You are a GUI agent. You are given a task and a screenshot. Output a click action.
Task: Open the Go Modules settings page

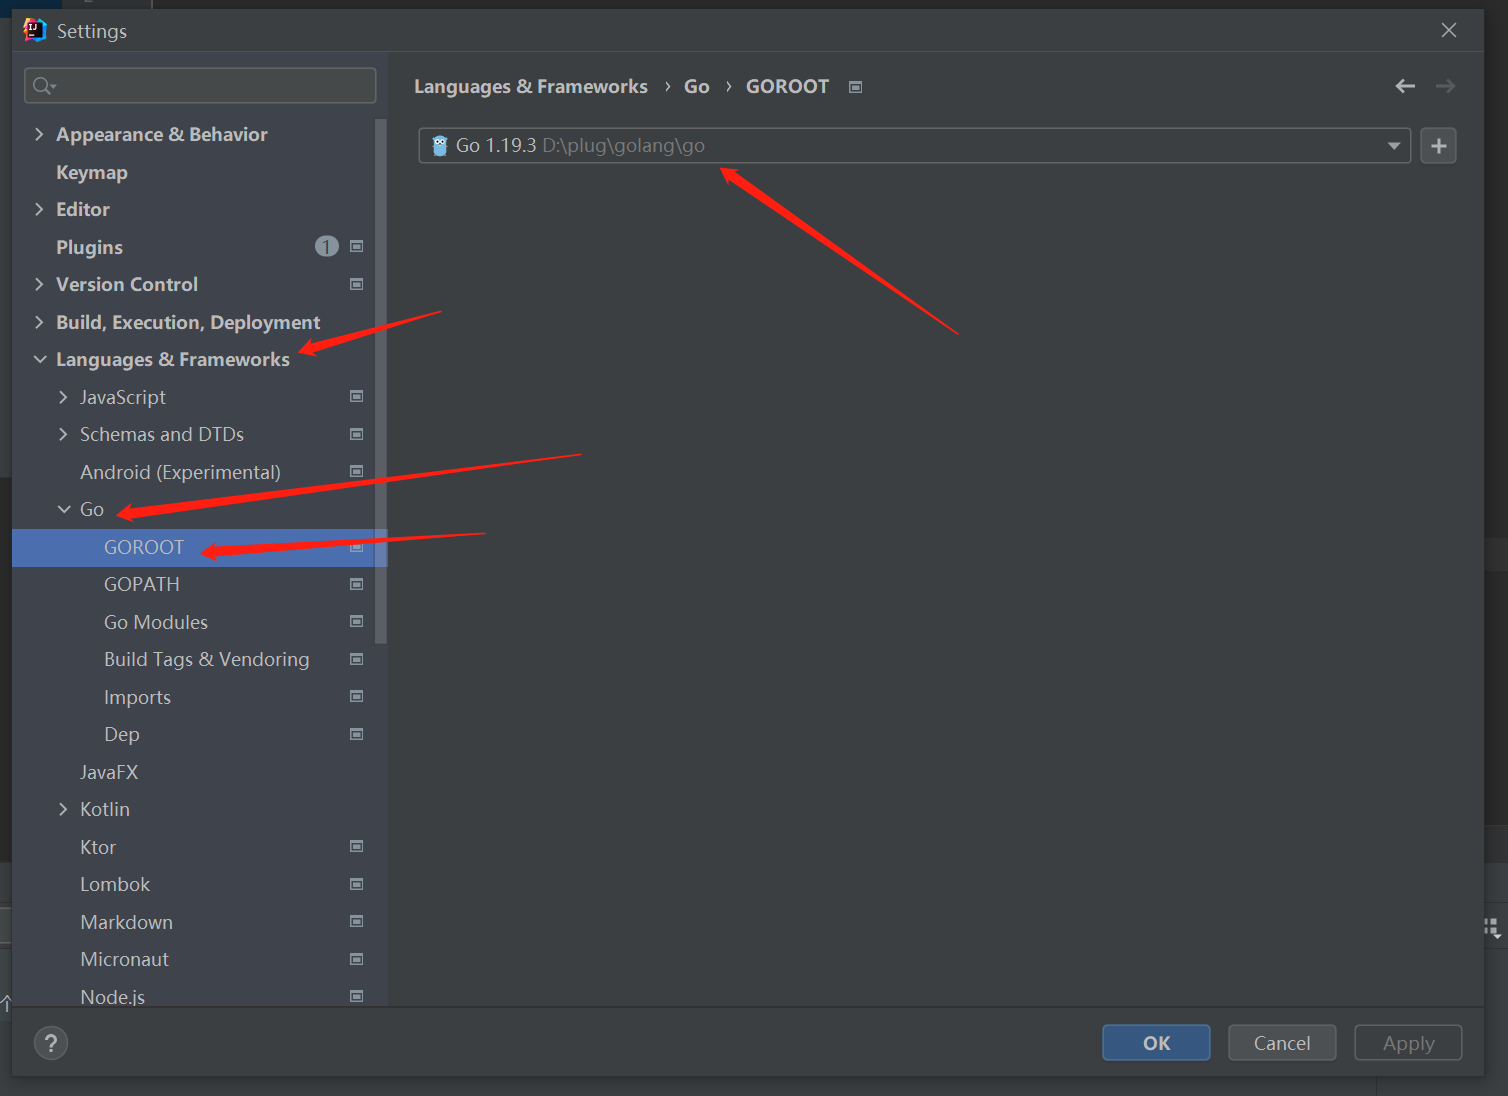(156, 622)
